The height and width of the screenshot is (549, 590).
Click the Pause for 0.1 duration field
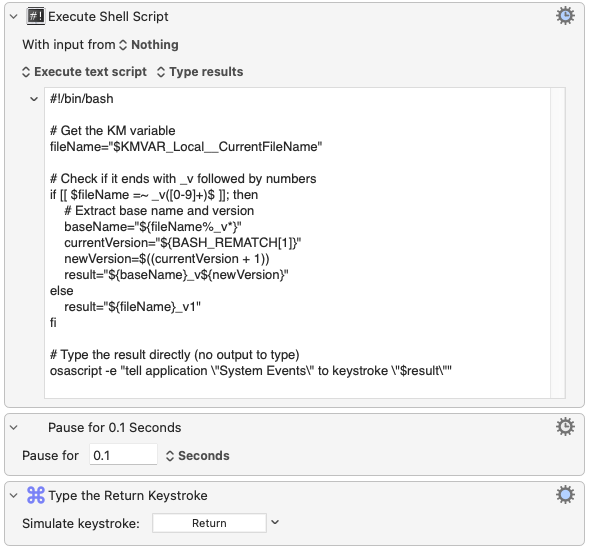tap(123, 455)
